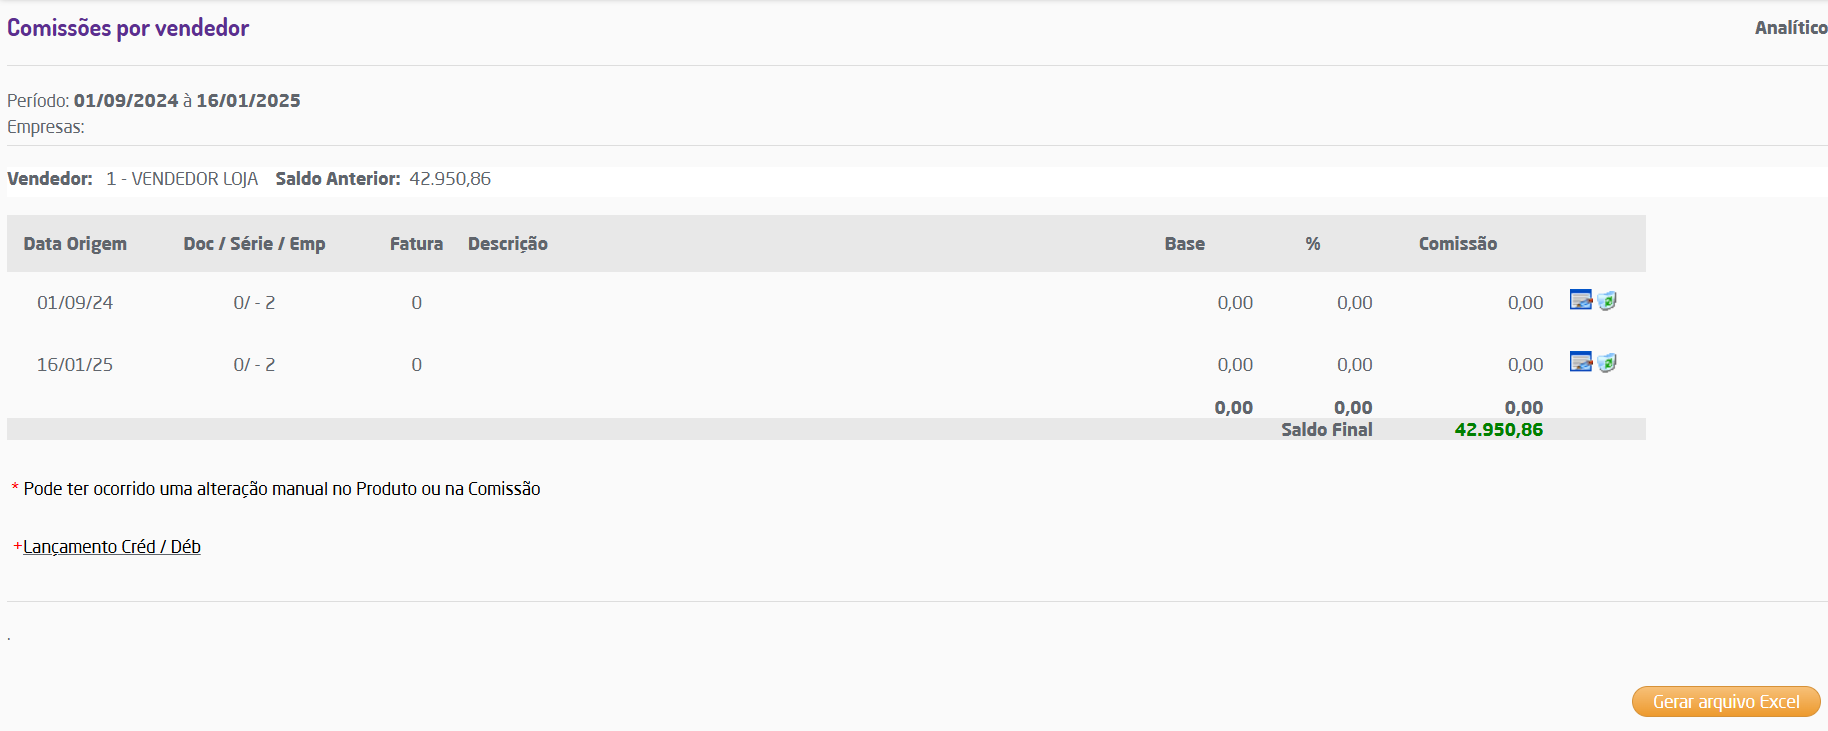Select the Fatura column header
Image resolution: width=1828 pixels, height=731 pixels.
tap(416, 244)
